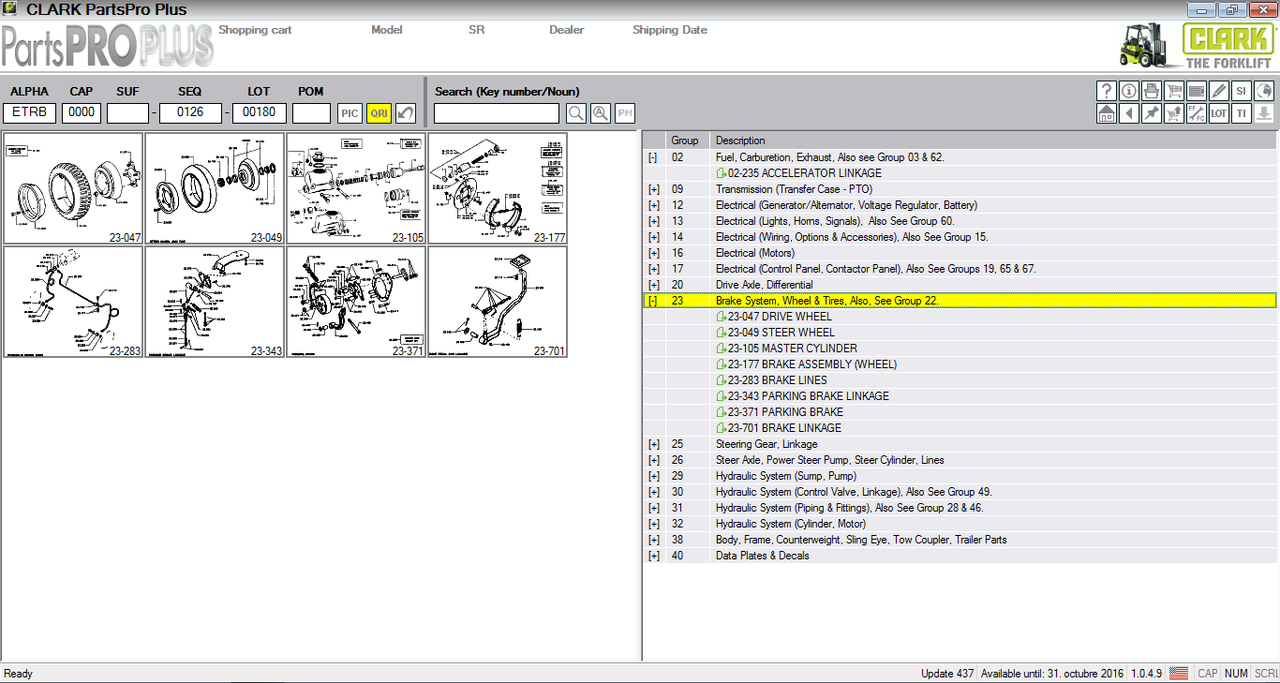The width and height of the screenshot is (1280, 683).
Task: Click the SEQ field showing 0126
Action: tap(190, 113)
